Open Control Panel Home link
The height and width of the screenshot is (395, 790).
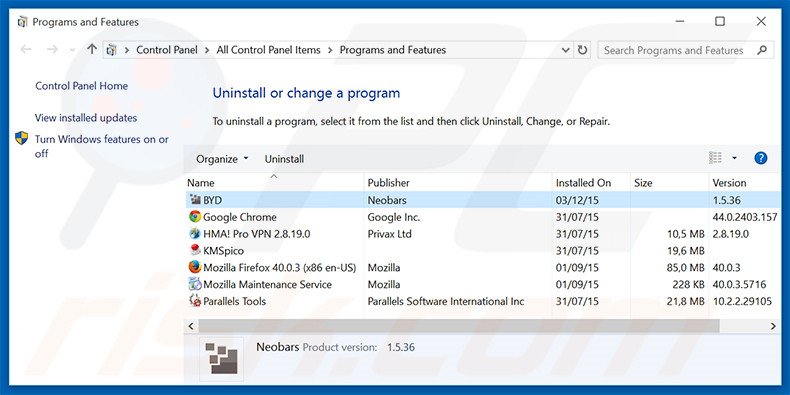82,86
